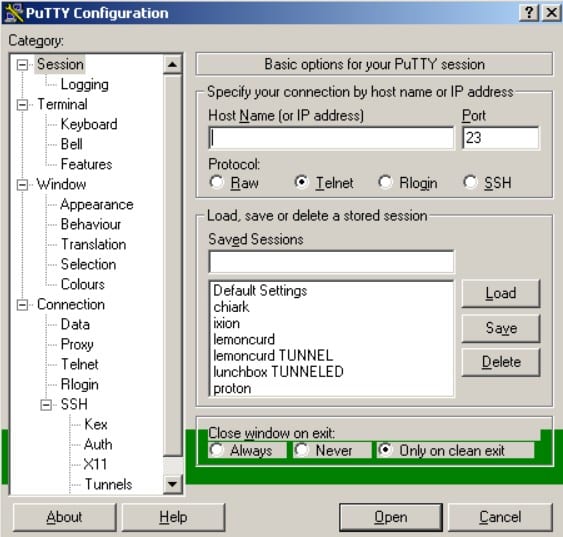Select the ixion saved session
Screen dimensions: 563x537
click(x=227, y=323)
